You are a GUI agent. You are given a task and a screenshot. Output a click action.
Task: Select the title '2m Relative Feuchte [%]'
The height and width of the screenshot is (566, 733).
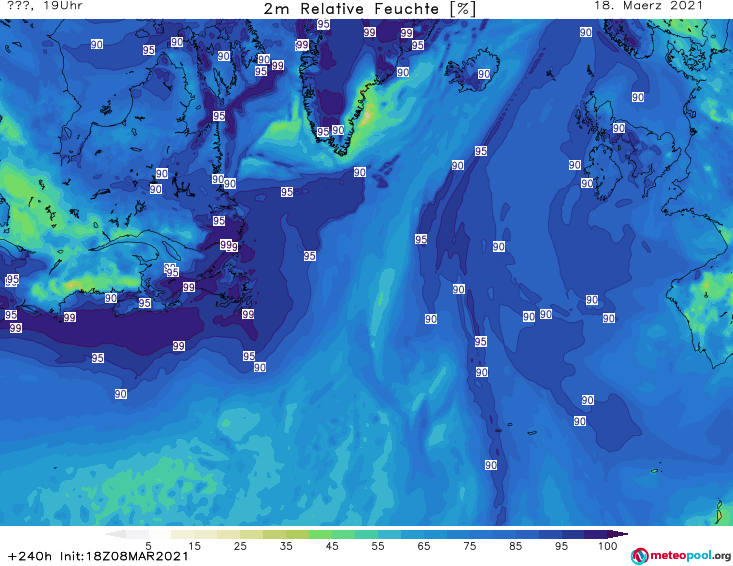point(369,9)
